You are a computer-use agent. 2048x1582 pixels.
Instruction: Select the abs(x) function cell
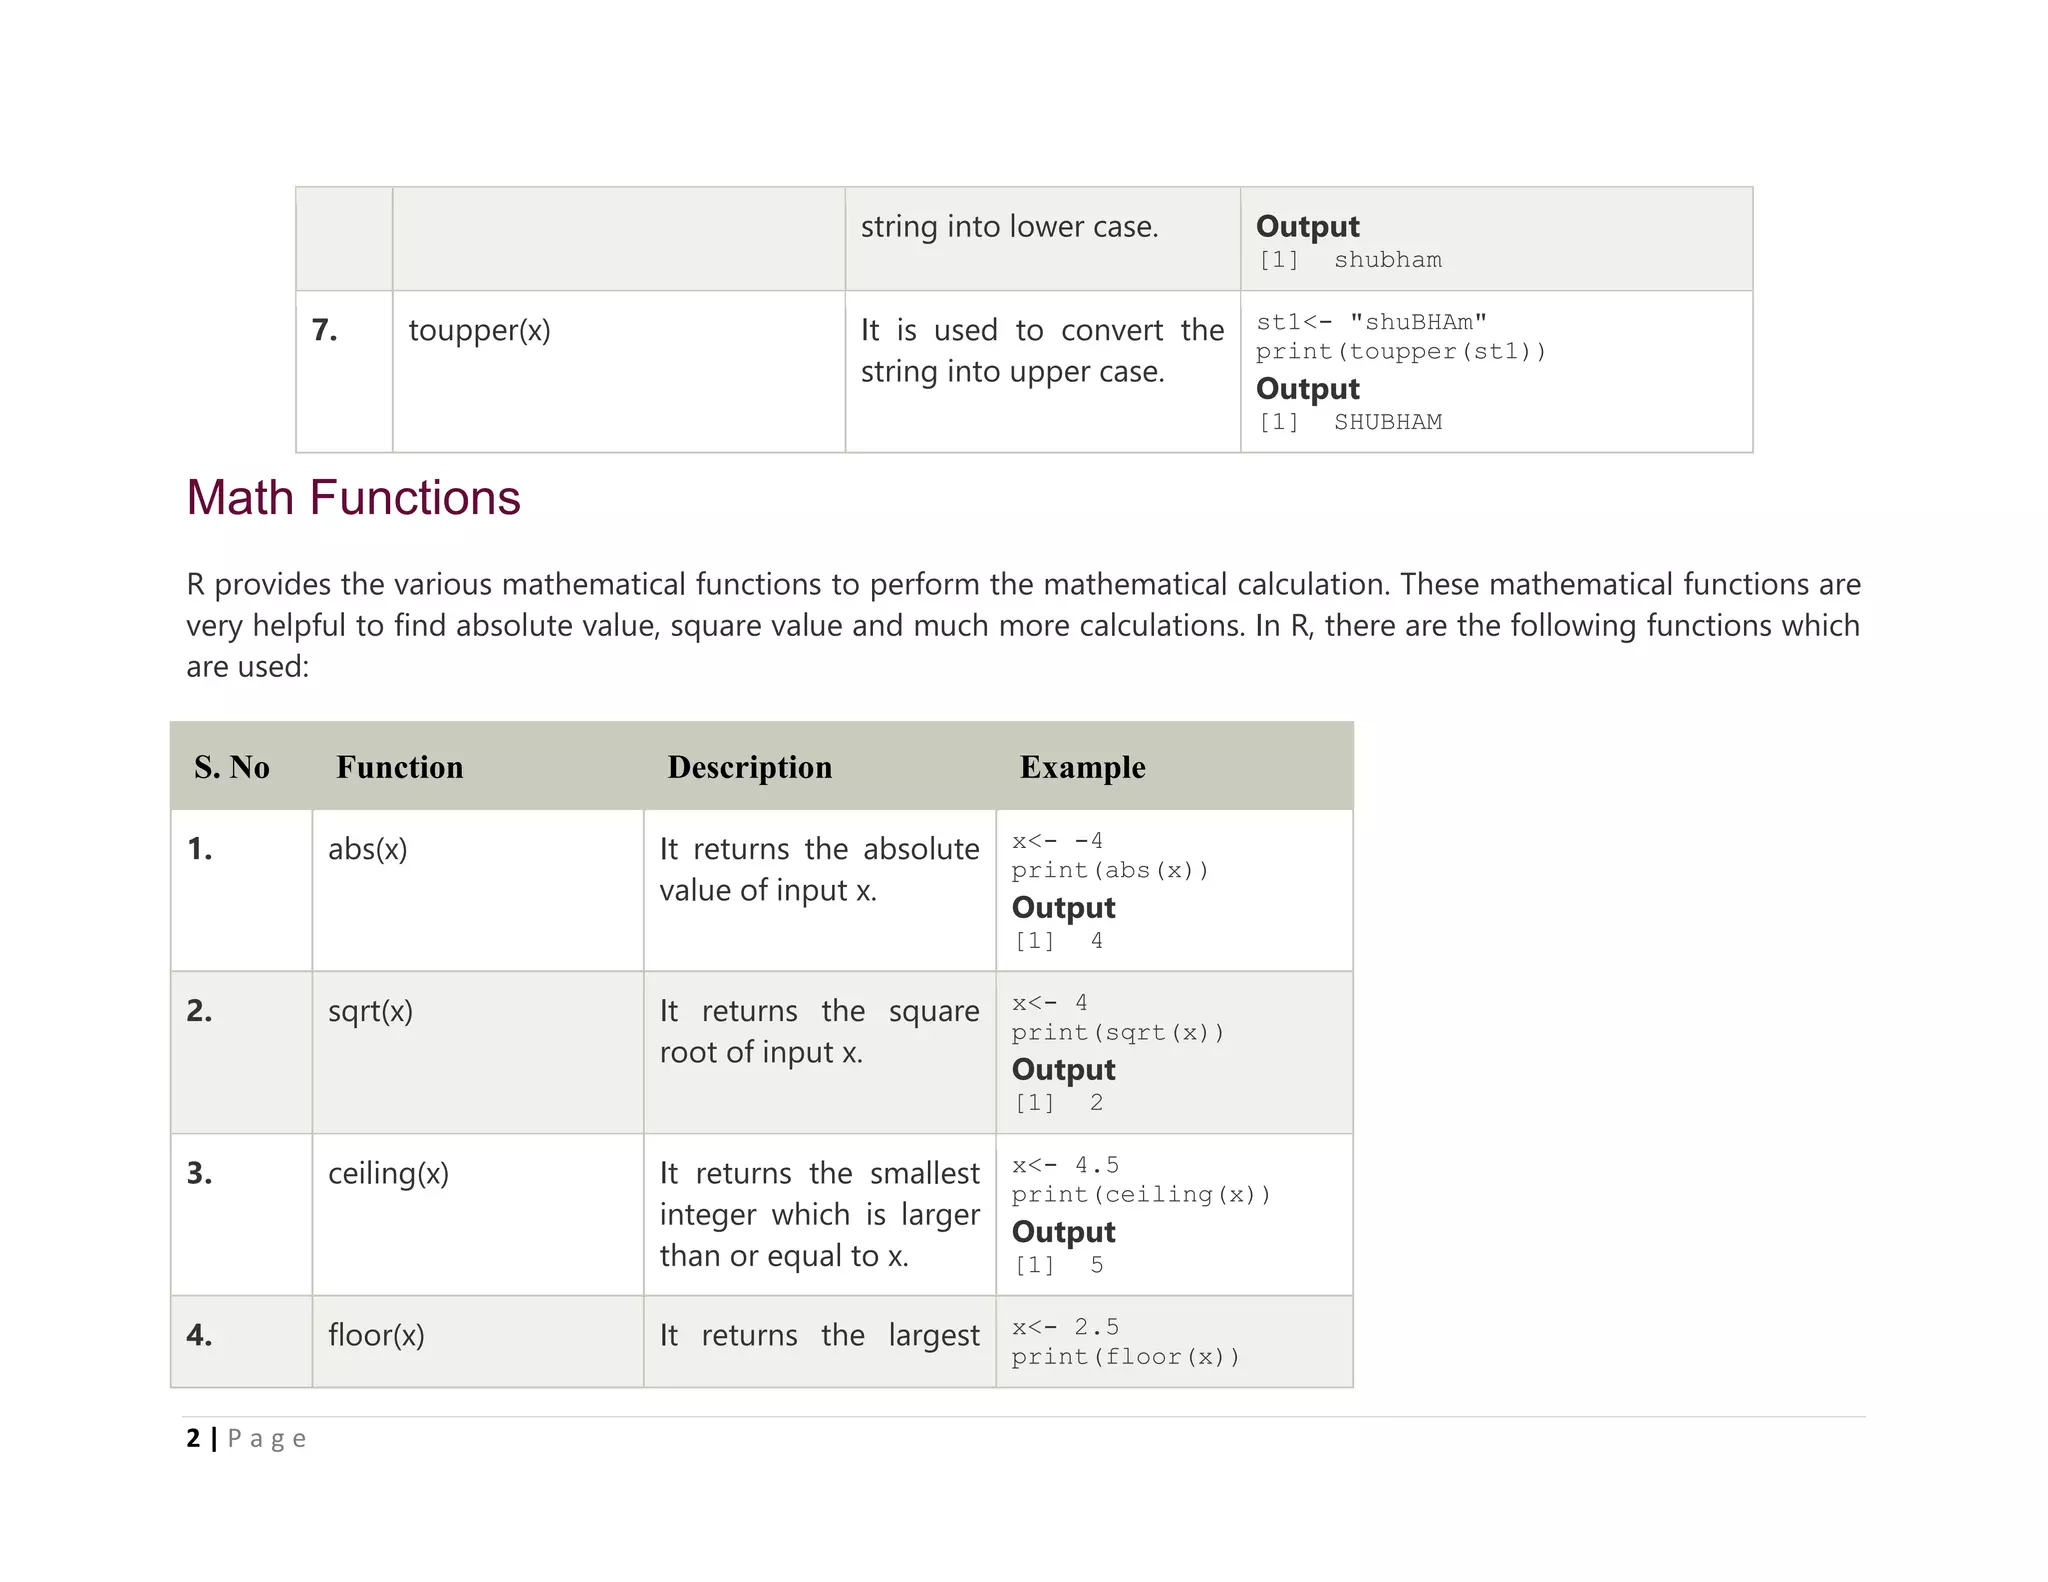(368, 849)
